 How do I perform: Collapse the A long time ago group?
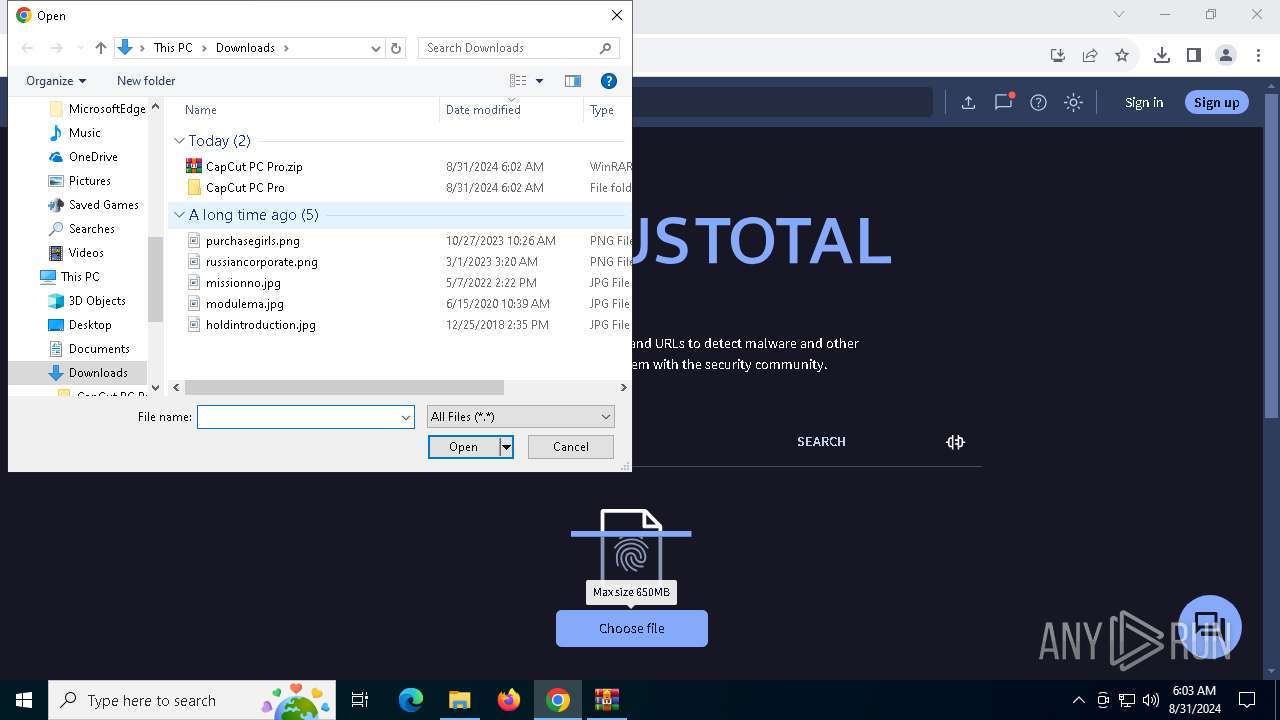click(x=179, y=215)
